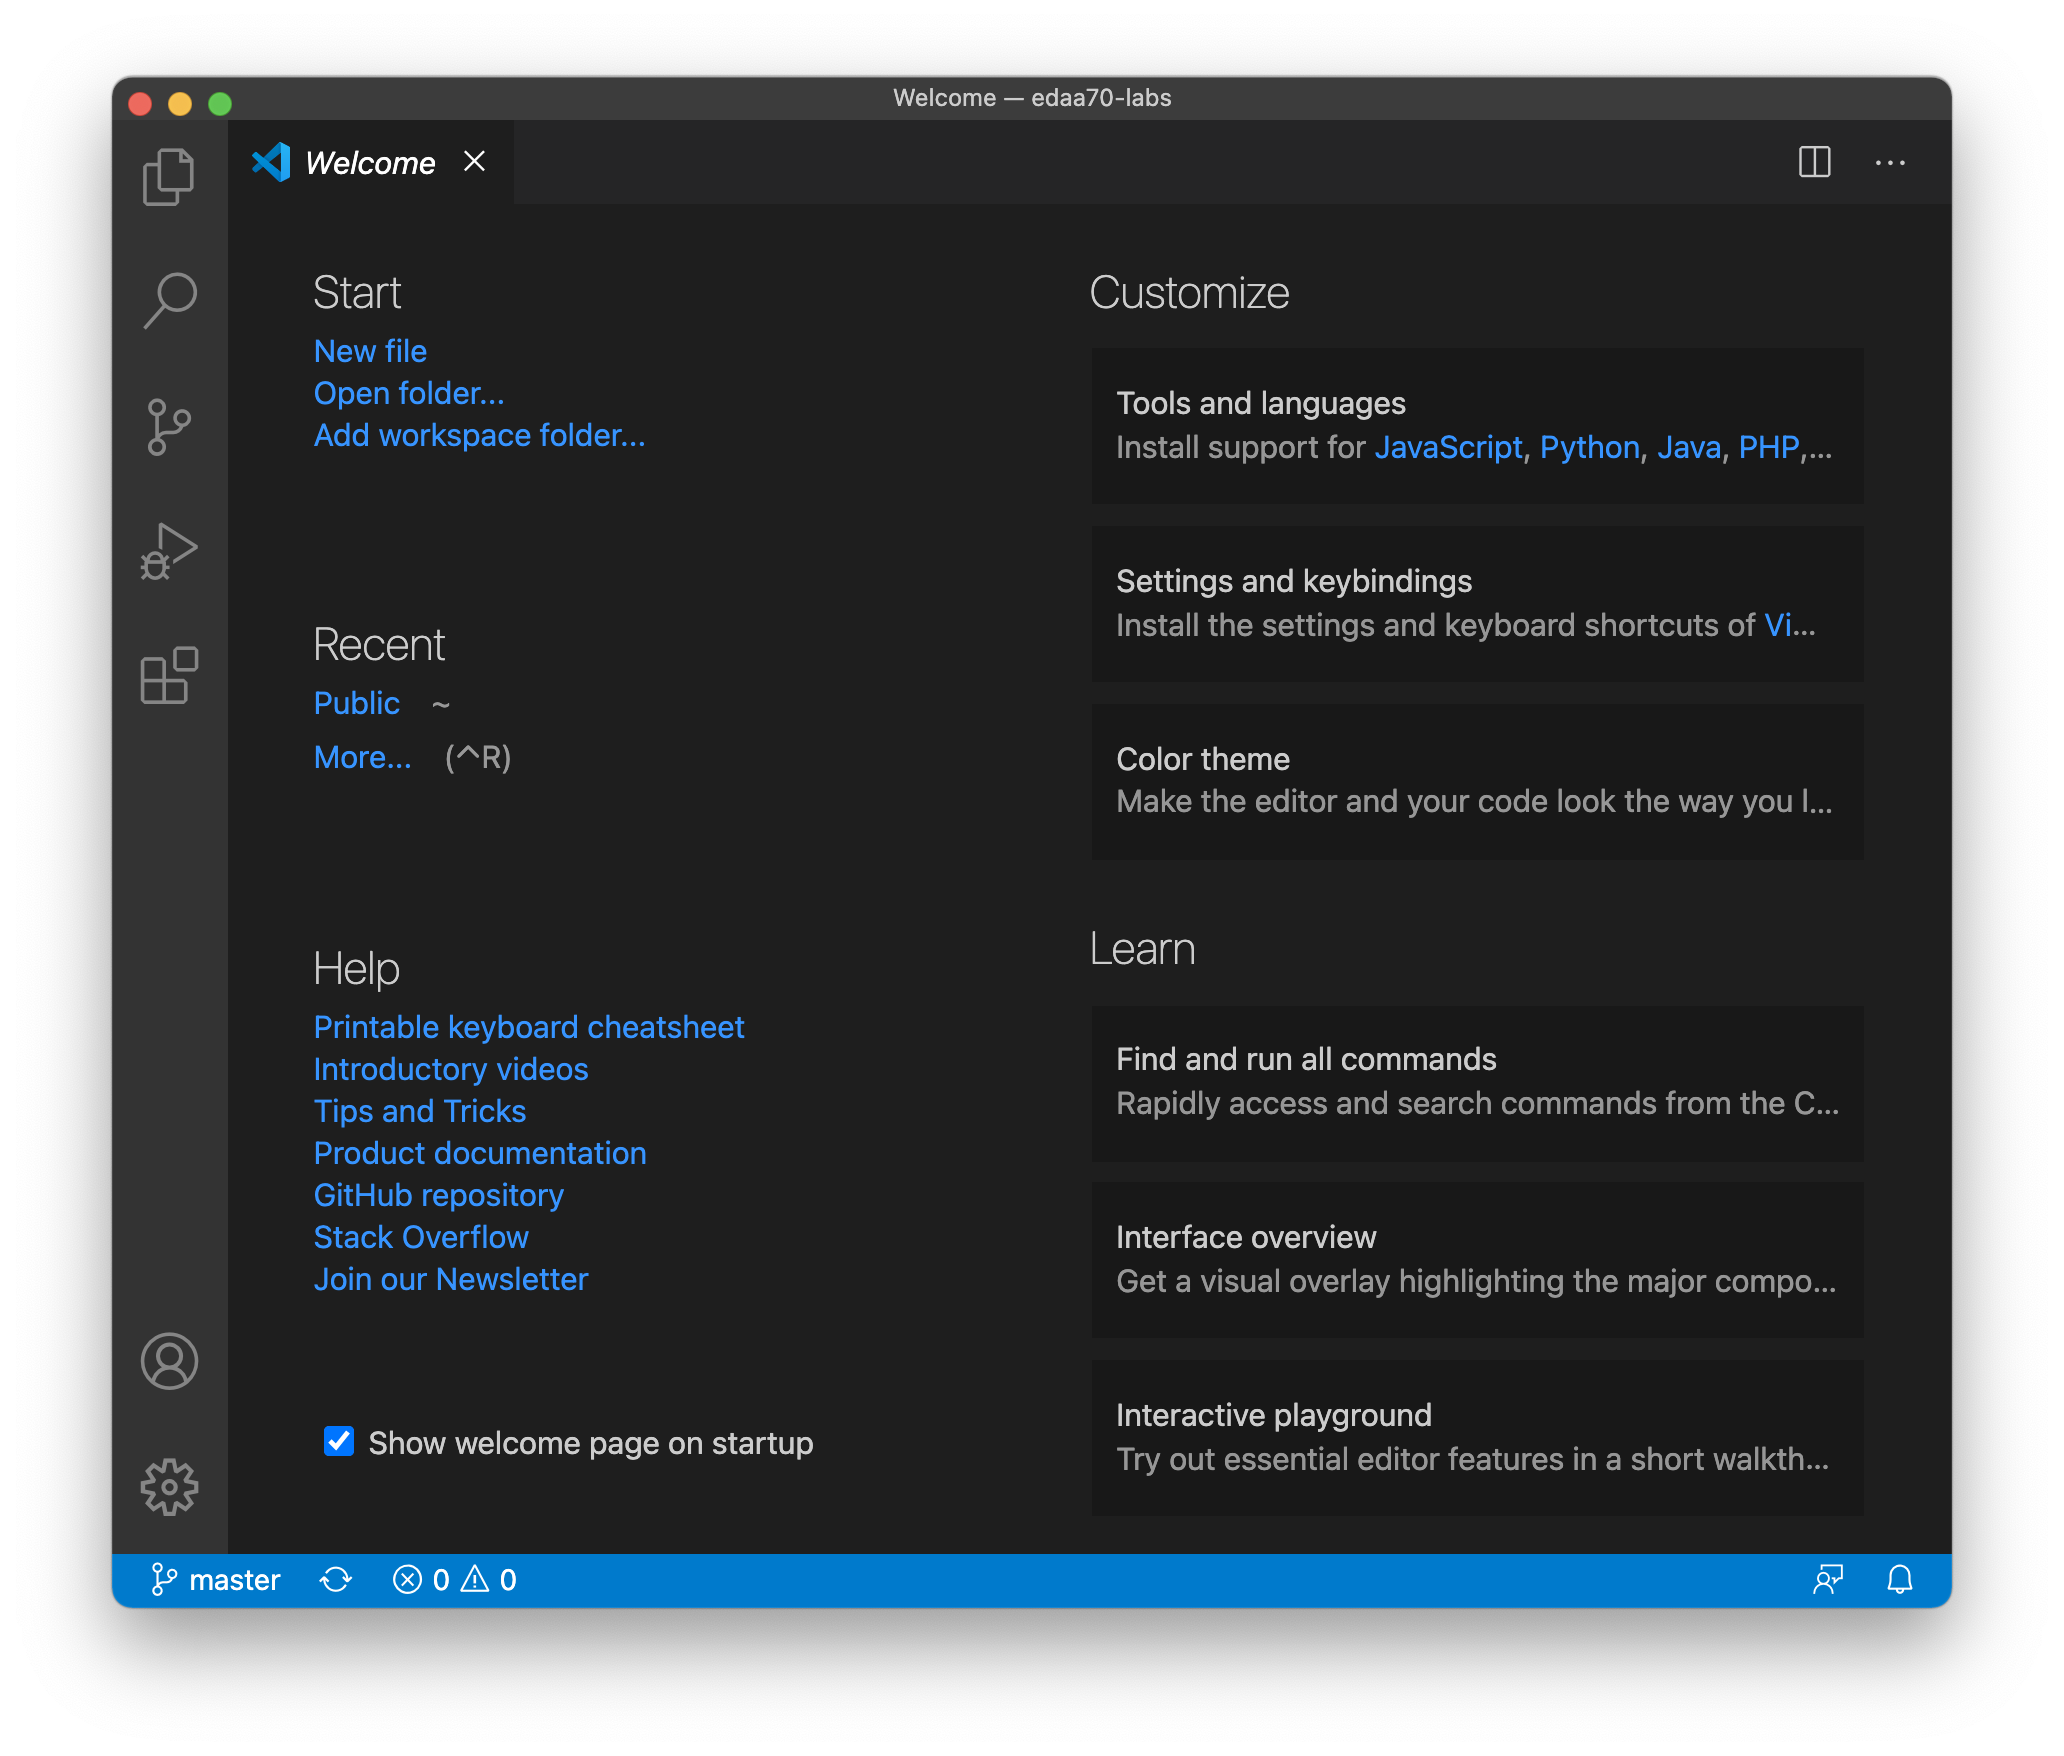
Task: Open the More Actions ellipsis menu
Action: [x=1890, y=162]
